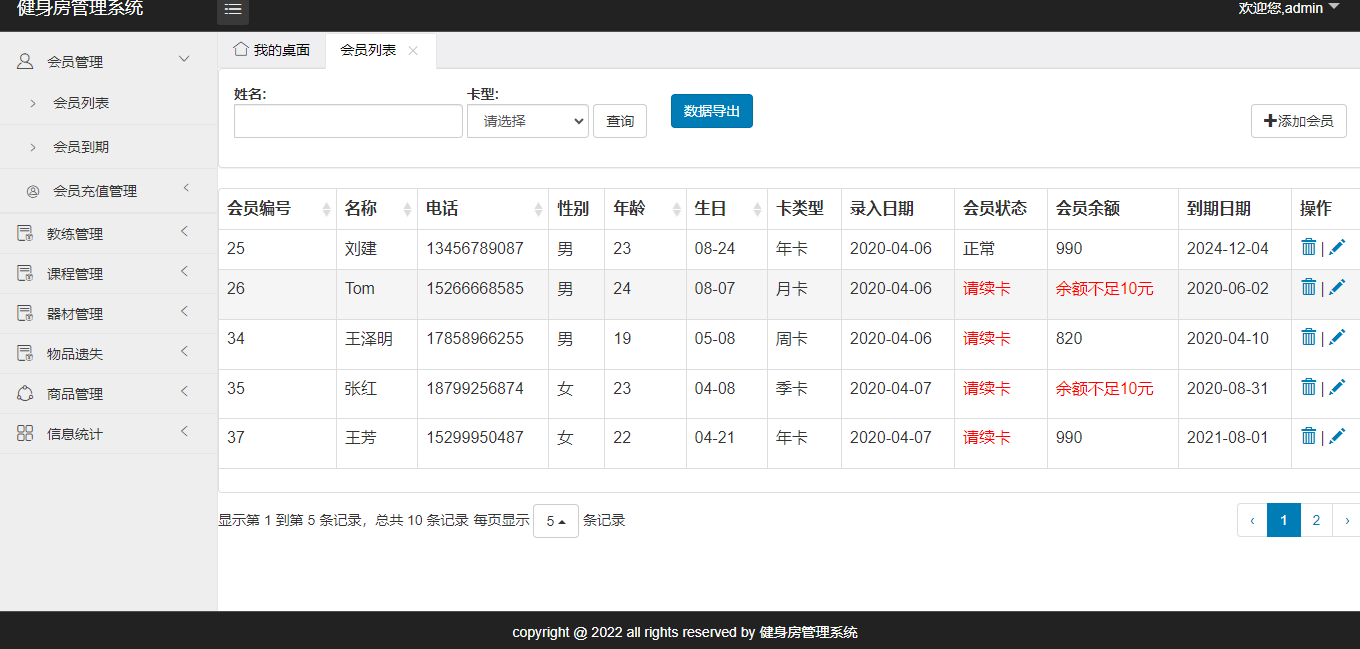This screenshot has width=1360, height=649.
Task: Open 会员到期 in the sidebar
Action: click(81, 147)
